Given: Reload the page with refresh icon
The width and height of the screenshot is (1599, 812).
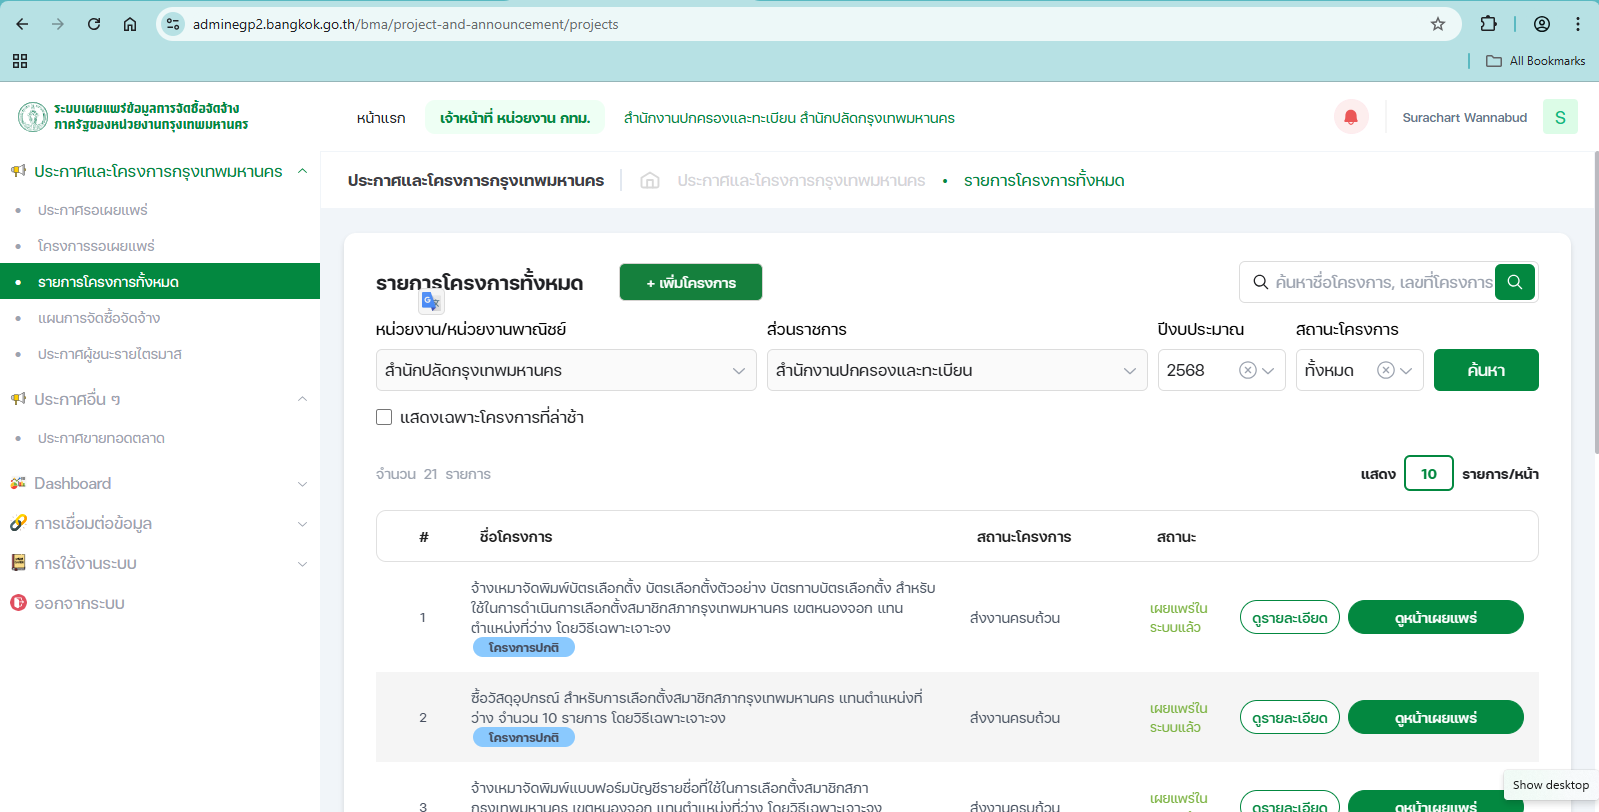Looking at the screenshot, I should click(x=94, y=24).
